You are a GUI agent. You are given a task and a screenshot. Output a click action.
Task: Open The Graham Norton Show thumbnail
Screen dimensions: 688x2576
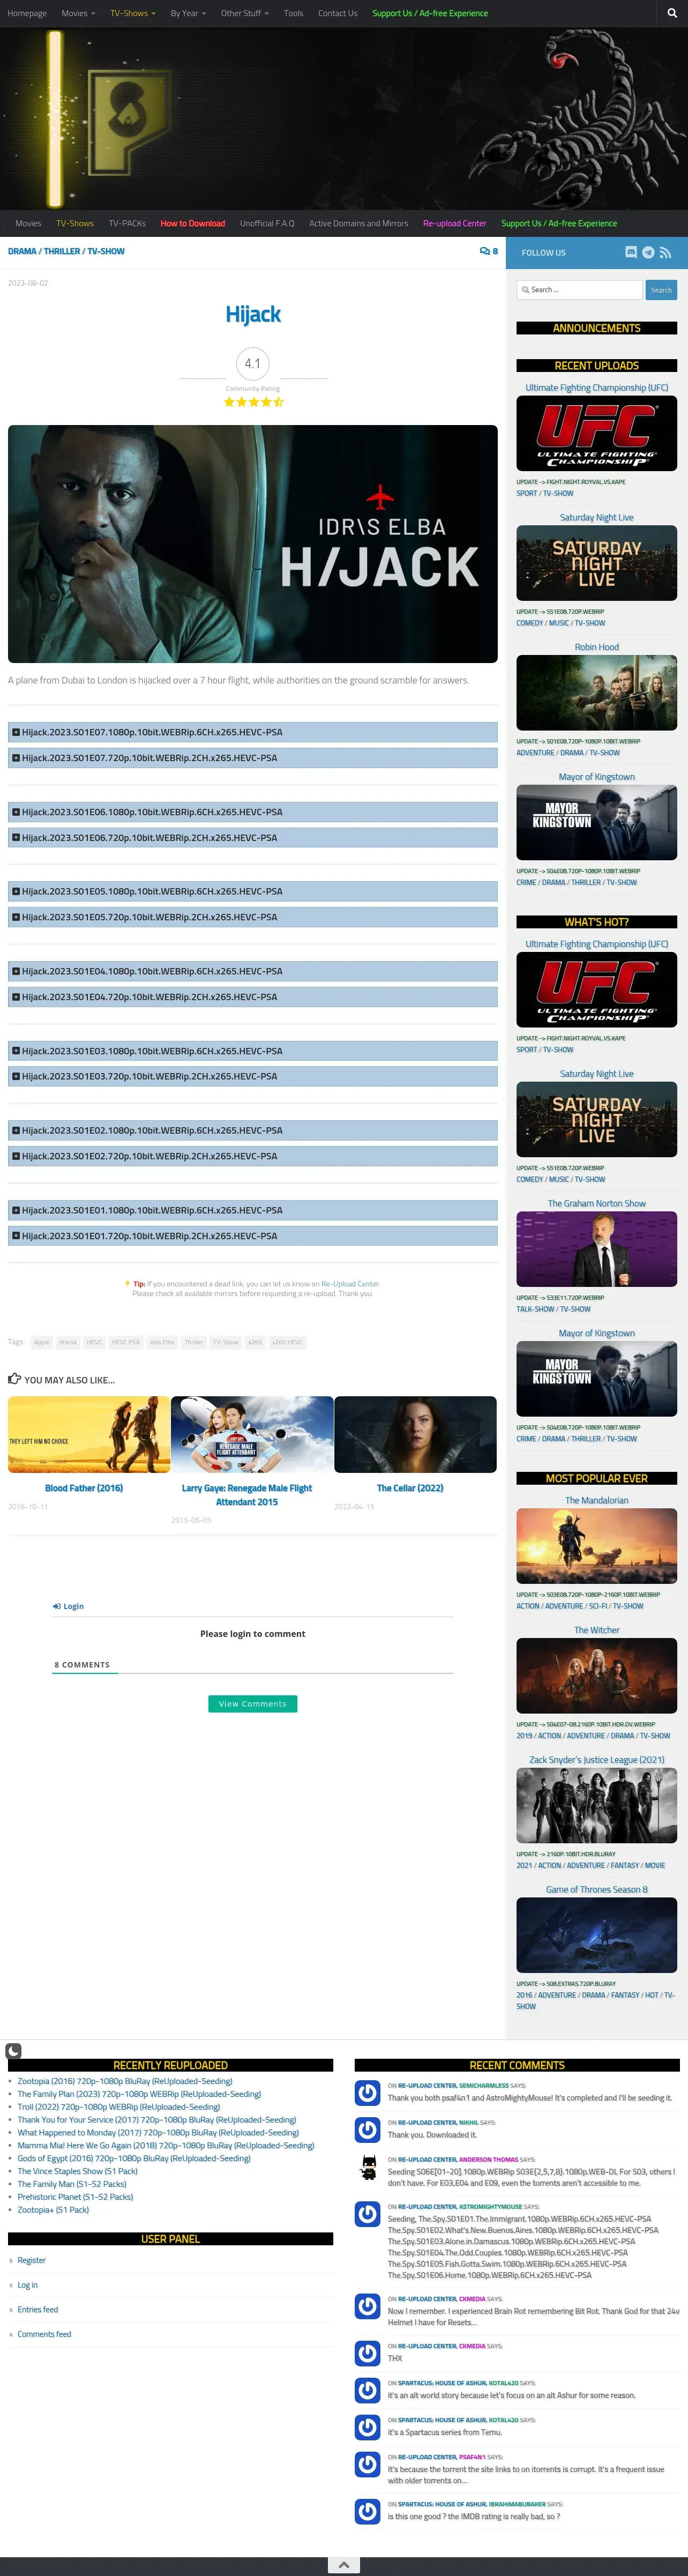click(x=597, y=1249)
